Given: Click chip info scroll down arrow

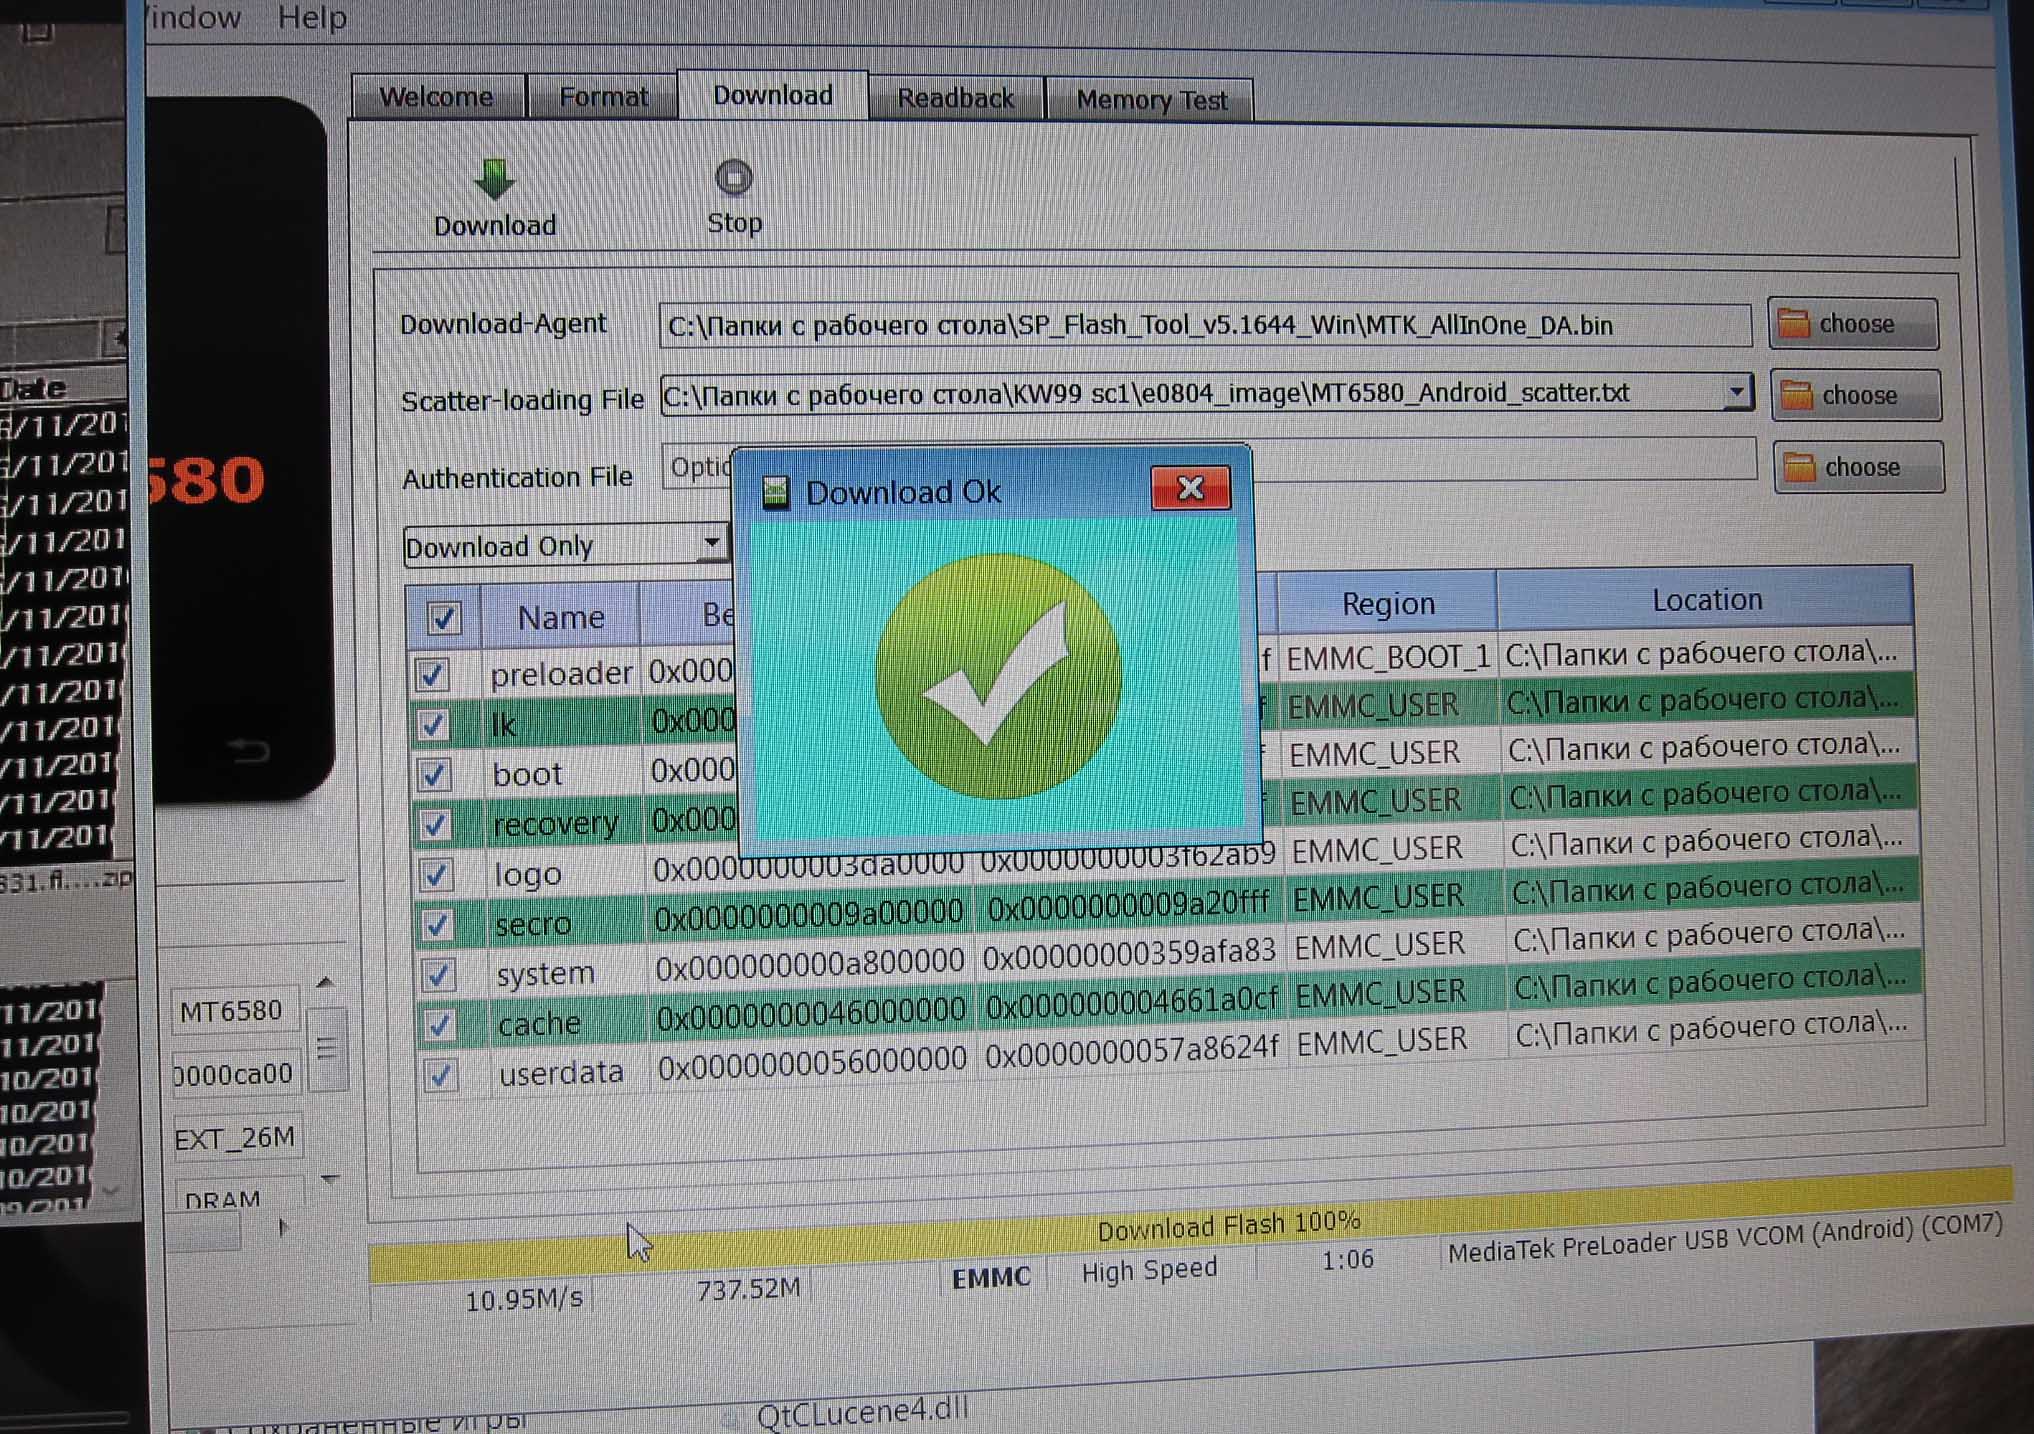Looking at the screenshot, I should point(330,1179).
